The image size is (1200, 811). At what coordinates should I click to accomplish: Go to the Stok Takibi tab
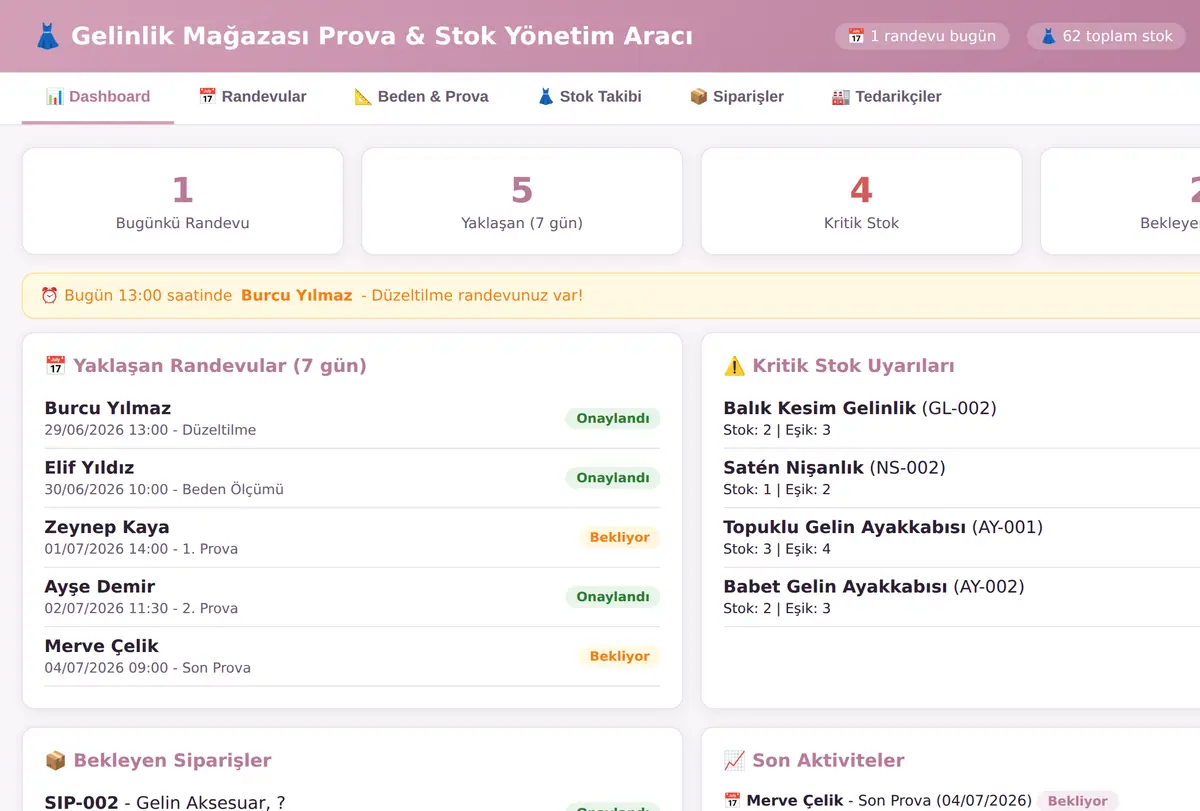[589, 97]
